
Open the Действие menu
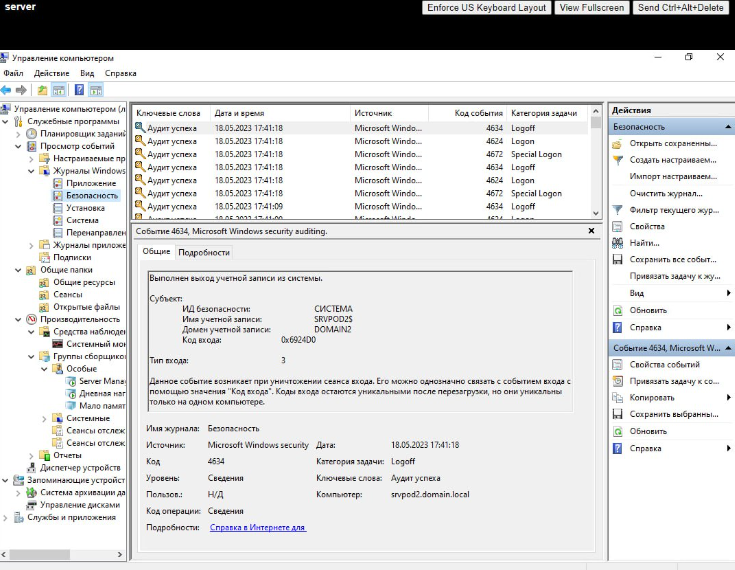[52, 73]
